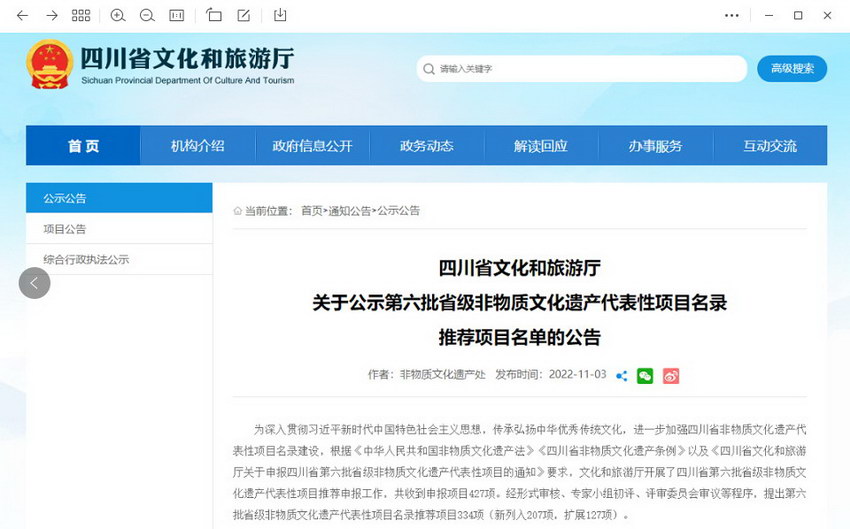Open the edit image tool
This screenshot has width=850, height=529.
pos(244,15)
